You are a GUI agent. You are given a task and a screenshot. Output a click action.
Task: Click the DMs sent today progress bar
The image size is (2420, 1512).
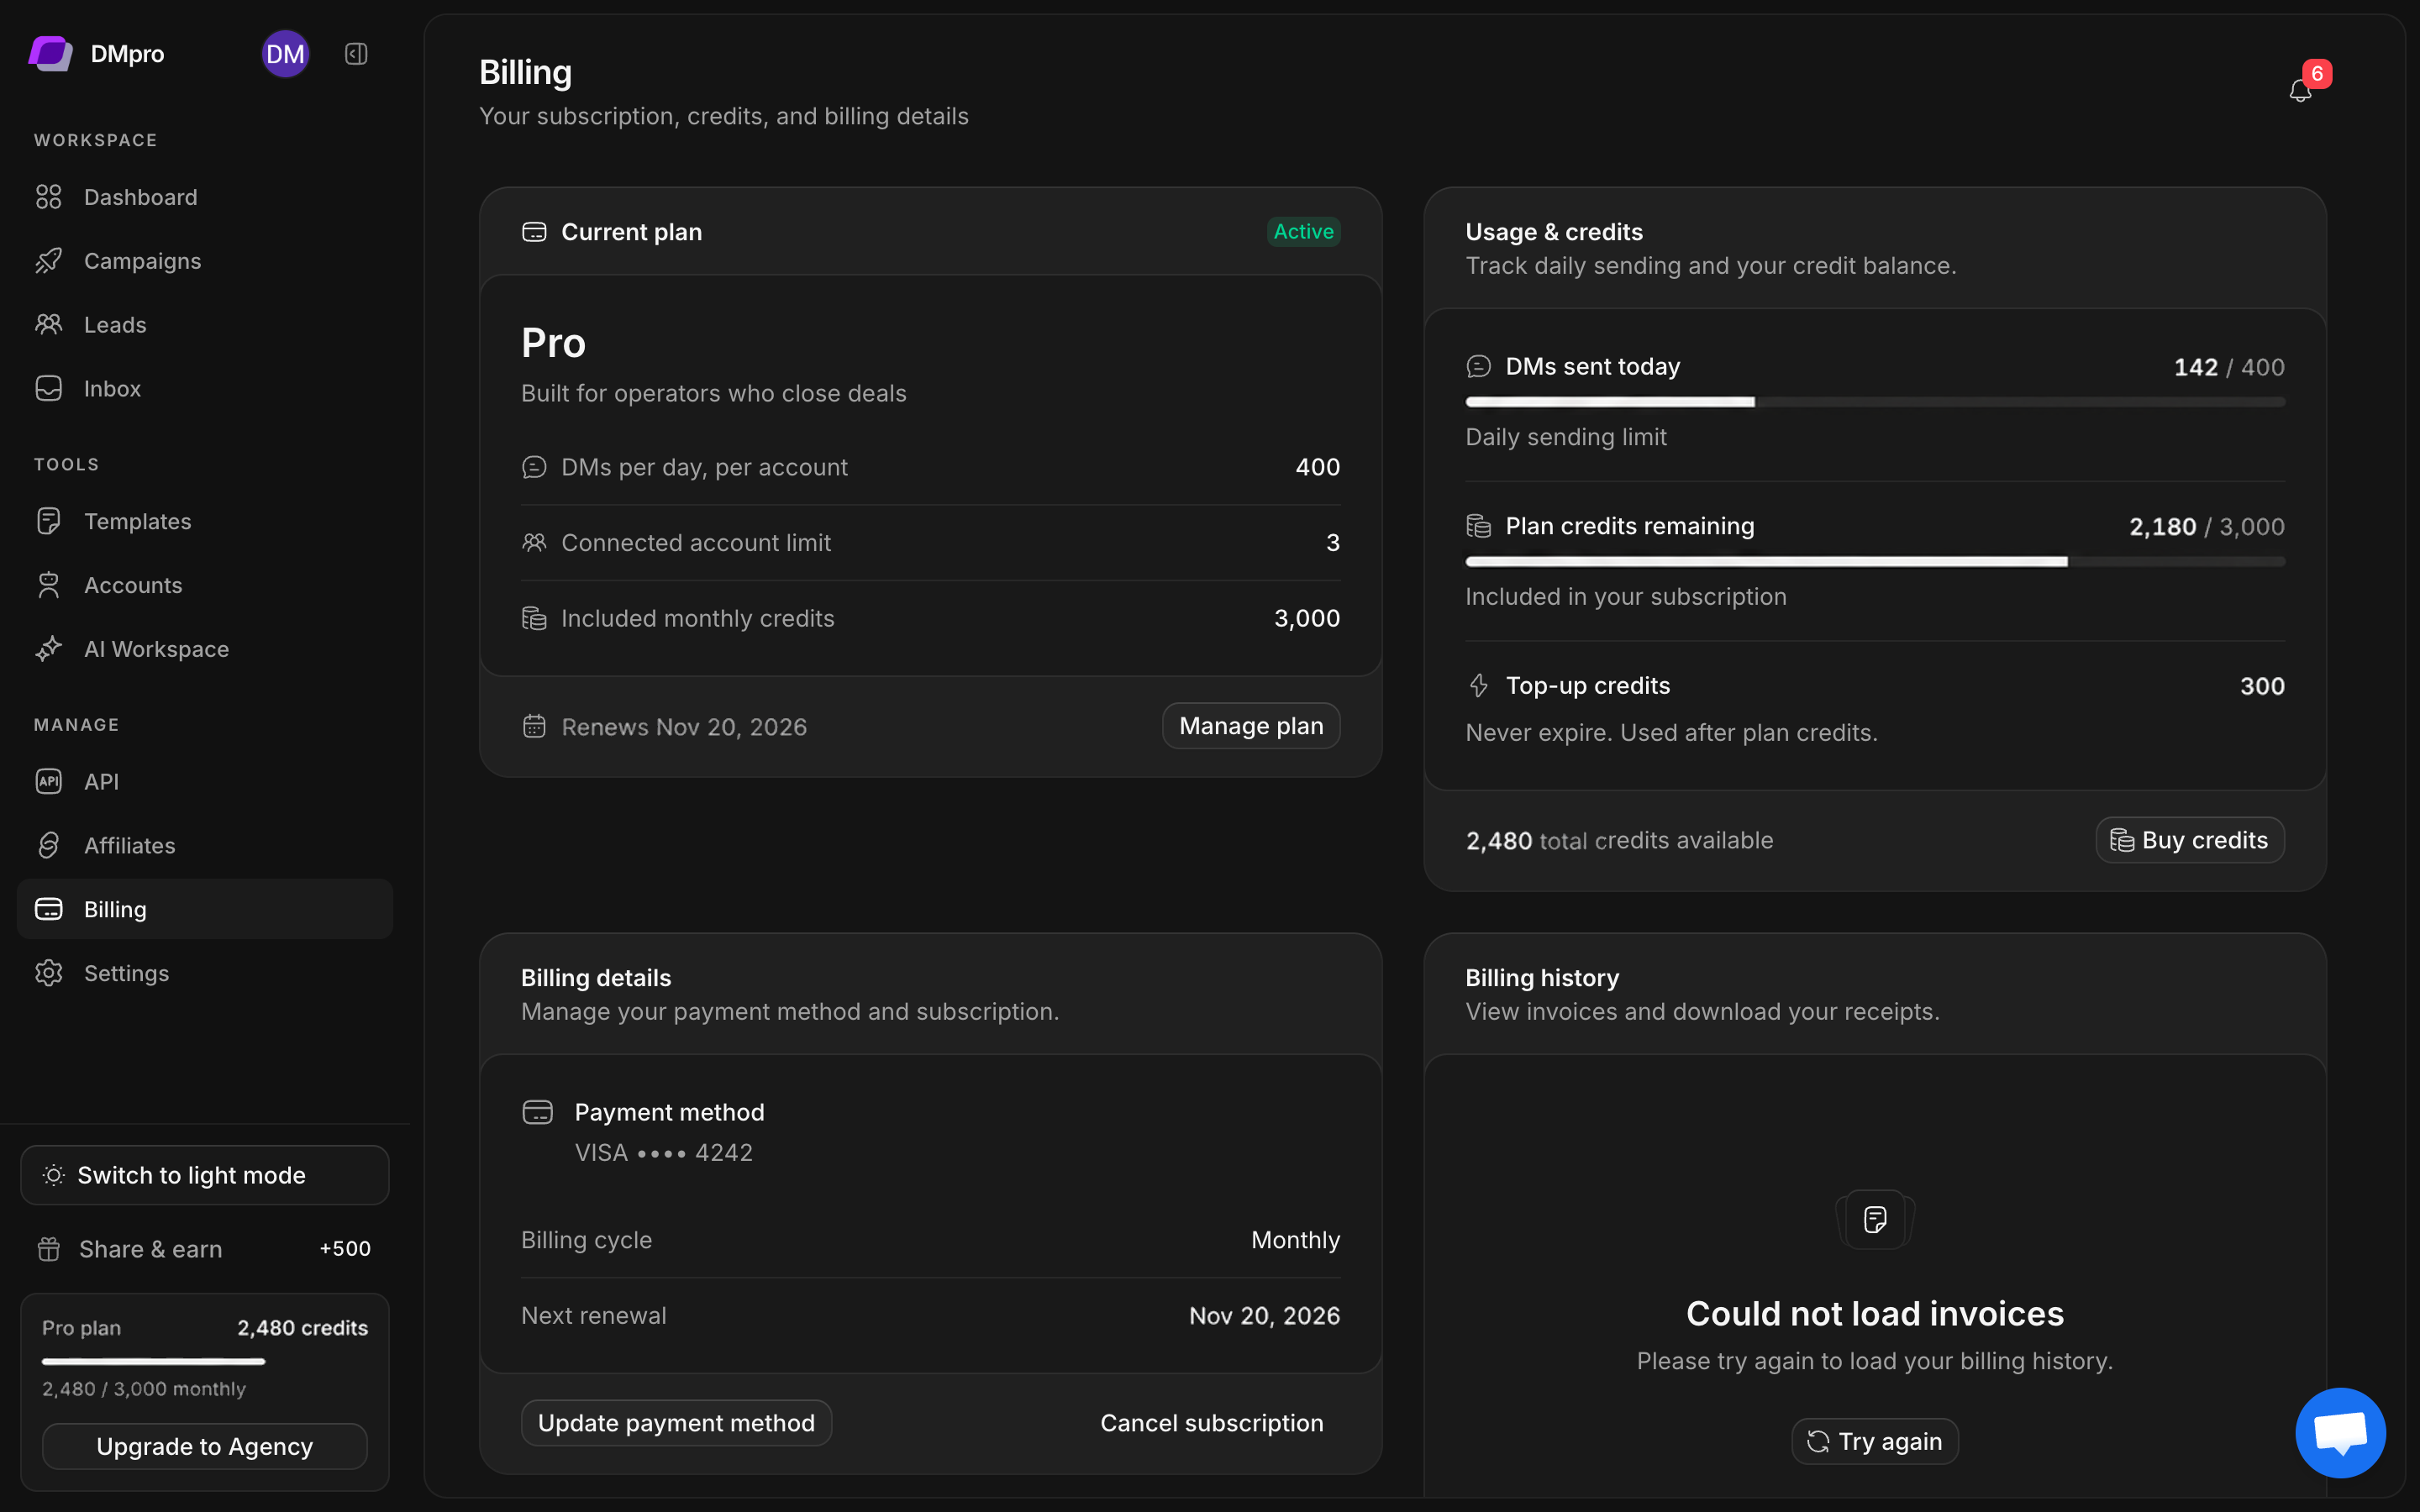click(x=1875, y=402)
